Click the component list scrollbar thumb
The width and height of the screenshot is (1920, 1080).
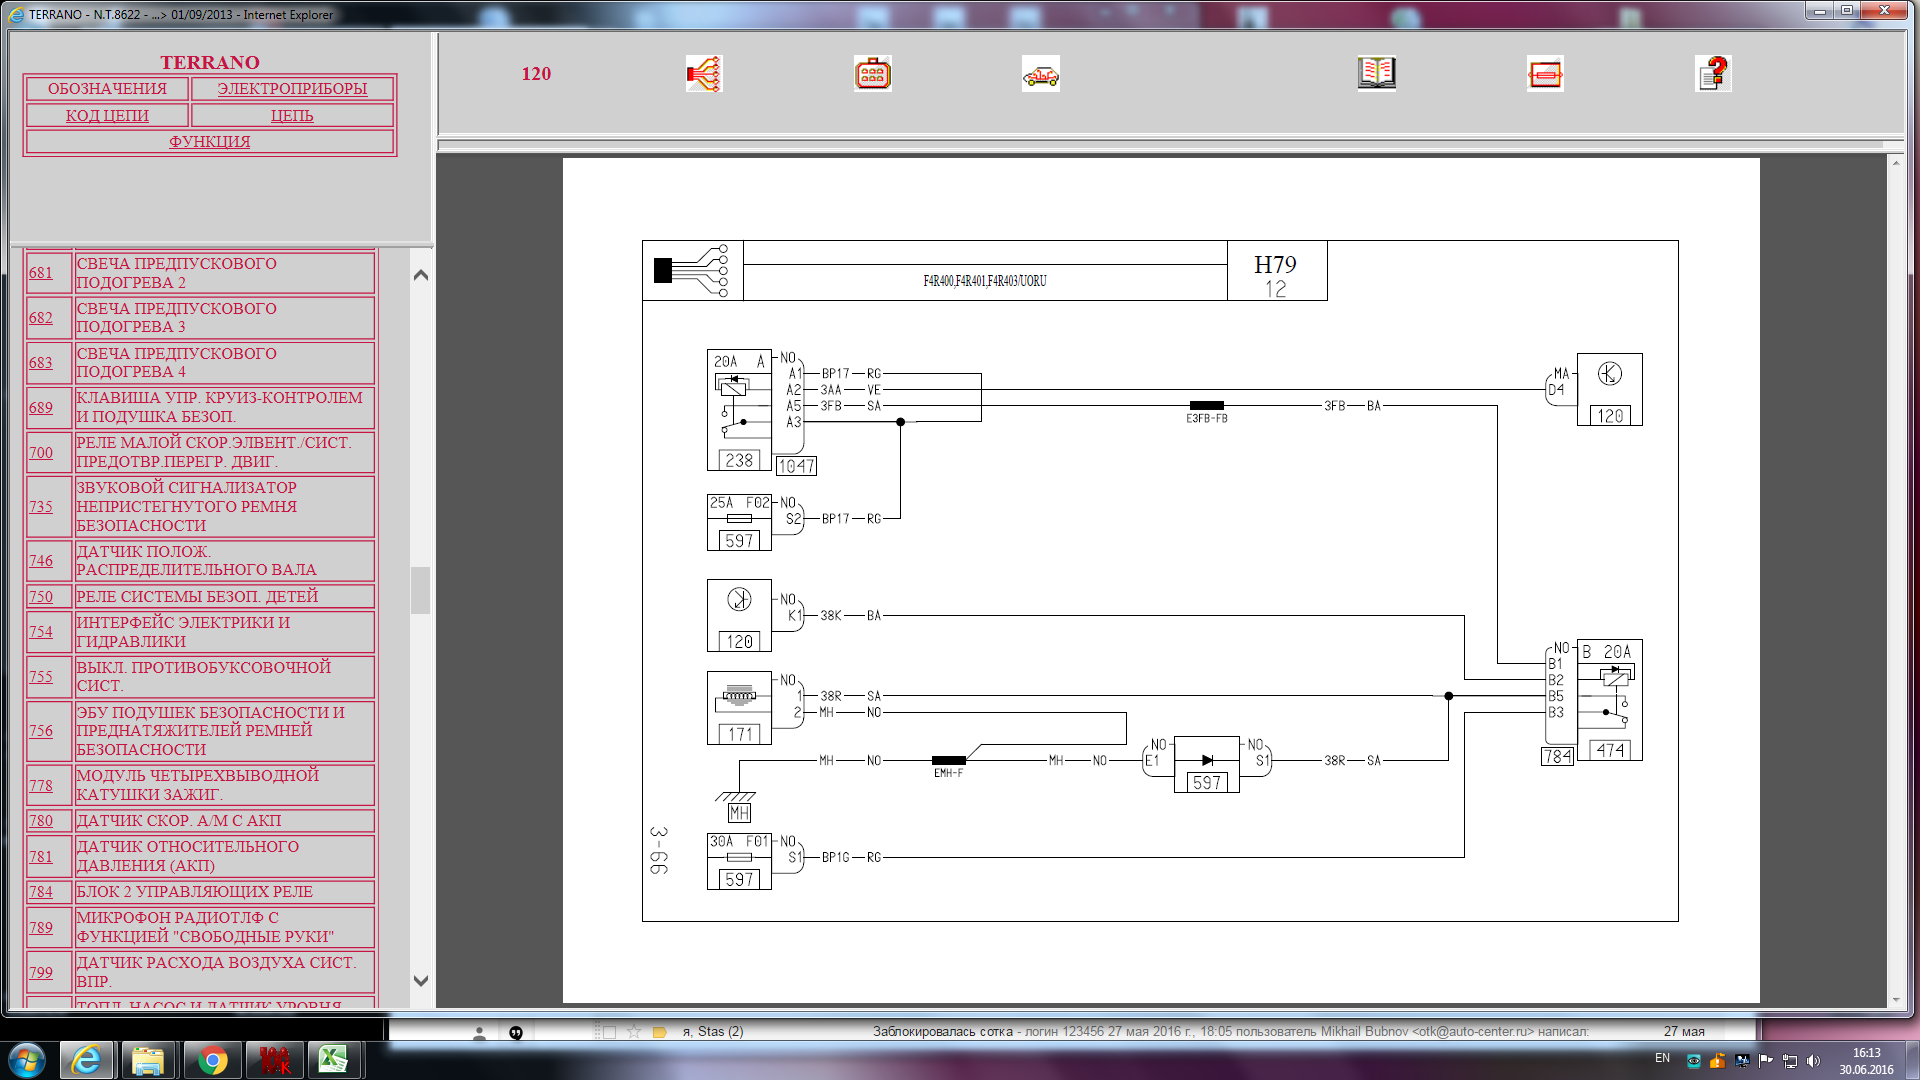(421, 590)
